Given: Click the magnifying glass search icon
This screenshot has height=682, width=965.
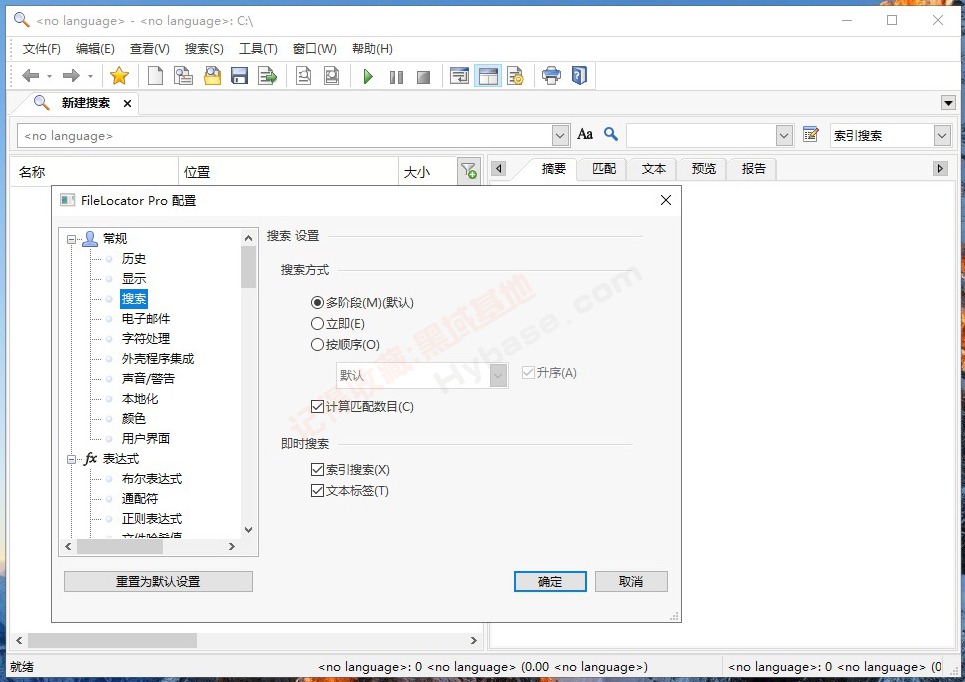Looking at the screenshot, I should click(610, 134).
